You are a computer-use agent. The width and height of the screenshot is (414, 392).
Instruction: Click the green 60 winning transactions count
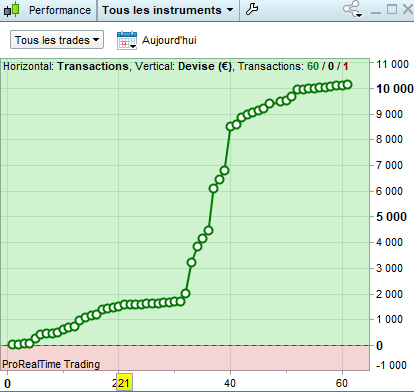[x=313, y=66]
